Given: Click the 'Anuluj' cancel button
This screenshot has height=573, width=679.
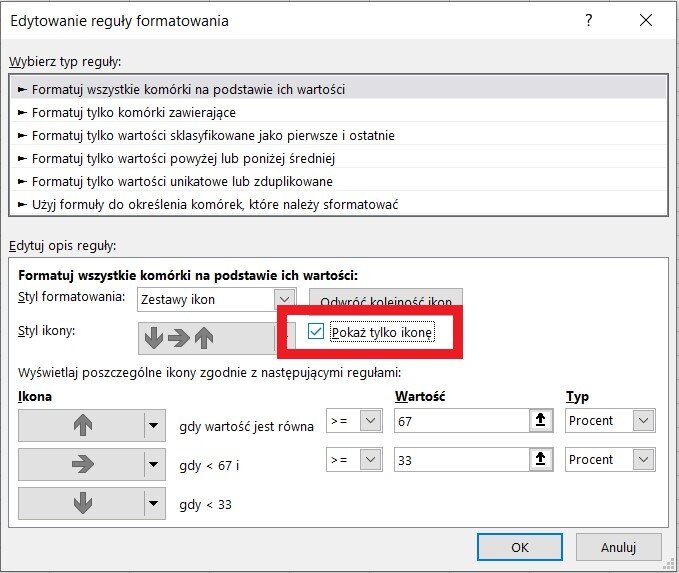Looking at the screenshot, I should [618, 547].
